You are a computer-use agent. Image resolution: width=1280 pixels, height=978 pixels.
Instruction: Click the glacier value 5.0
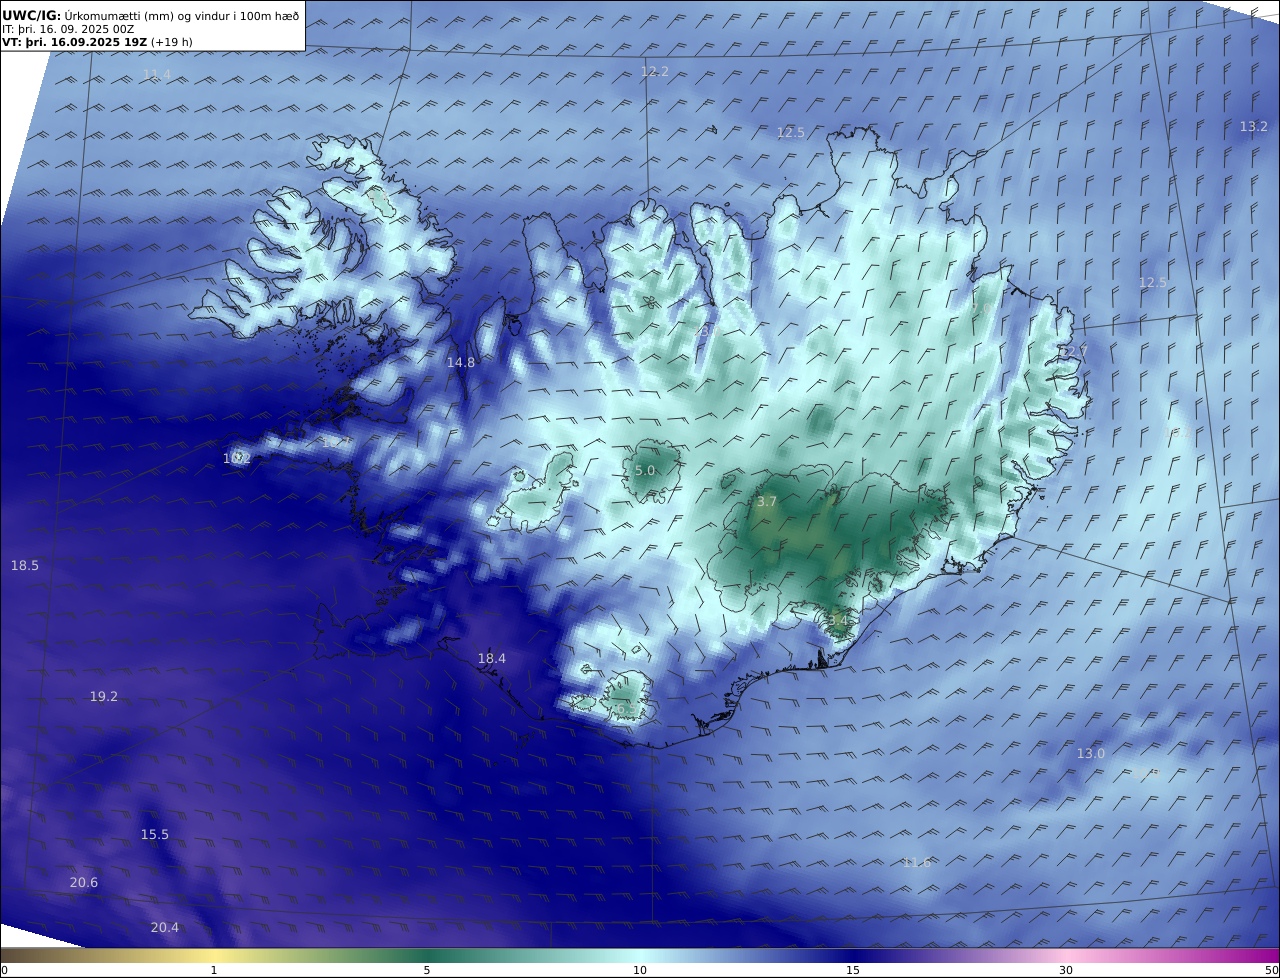(x=645, y=470)
